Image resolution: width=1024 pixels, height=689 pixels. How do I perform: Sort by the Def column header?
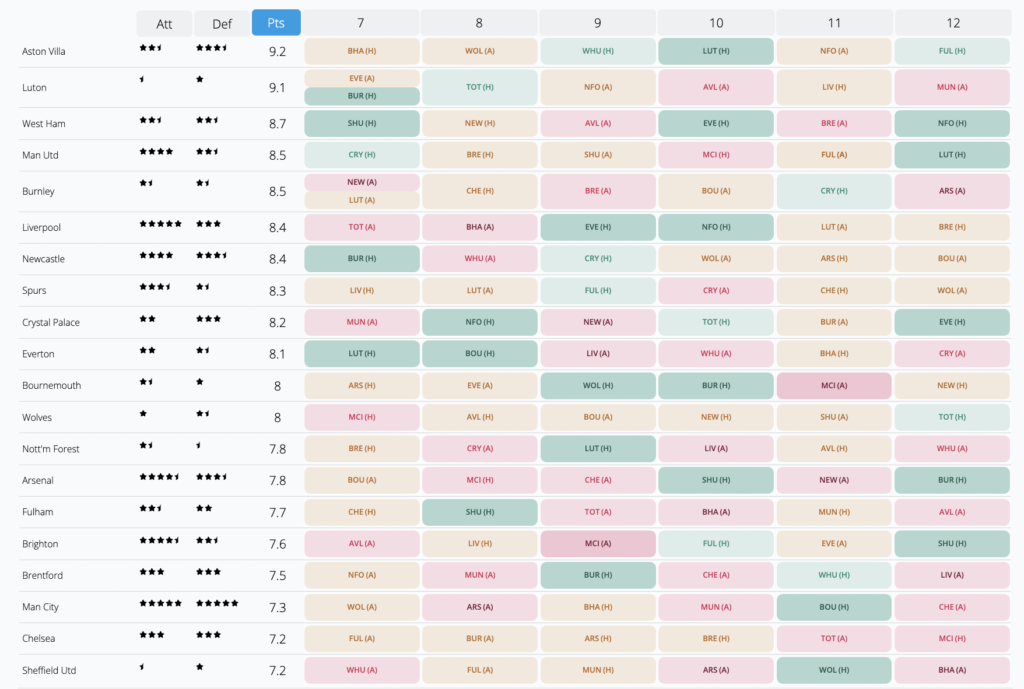(221, 24)
